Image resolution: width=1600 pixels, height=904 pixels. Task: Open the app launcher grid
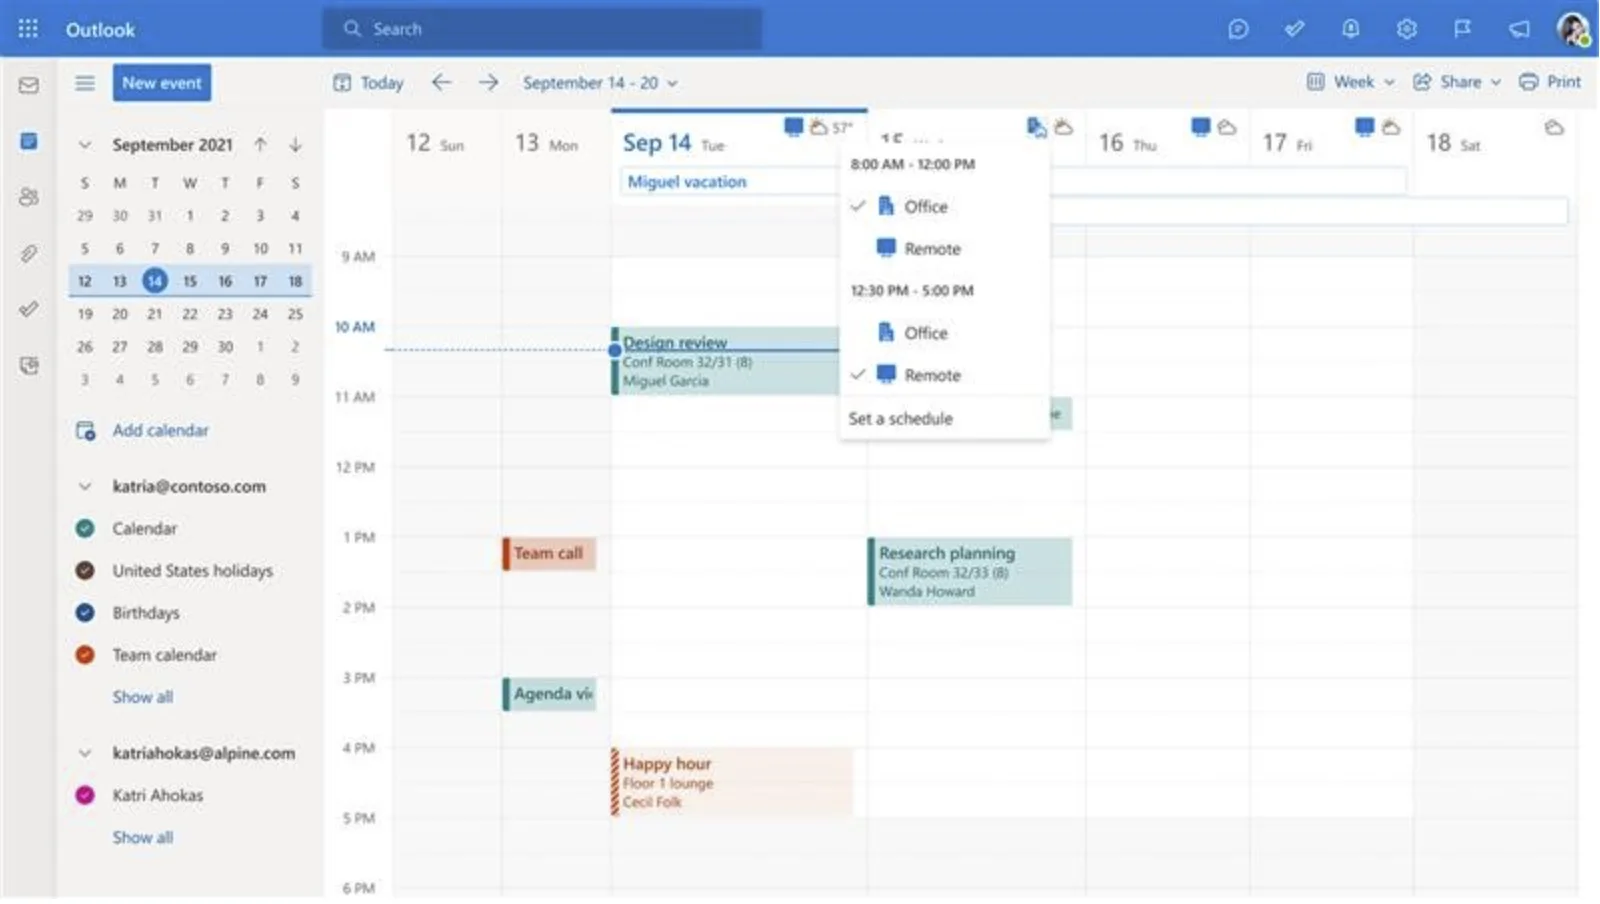click(x=28, y=29)
